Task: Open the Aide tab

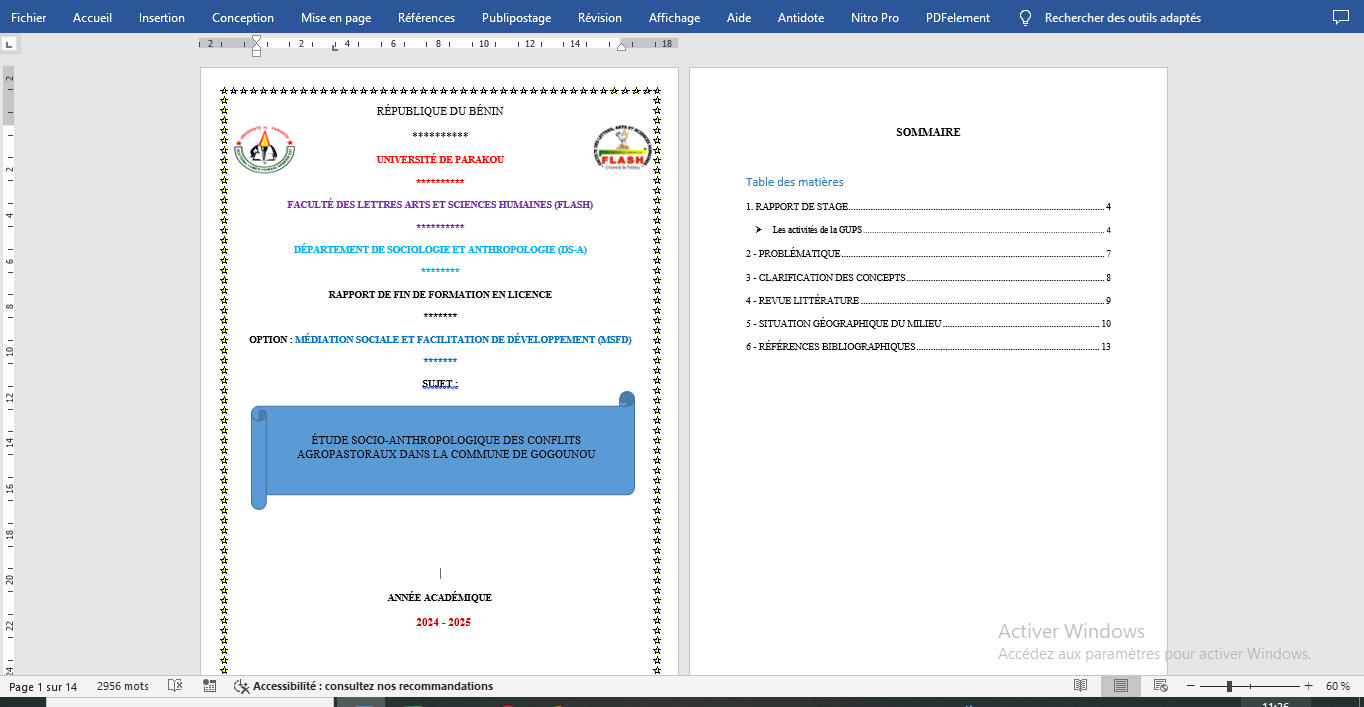Action: coord(739,18)
